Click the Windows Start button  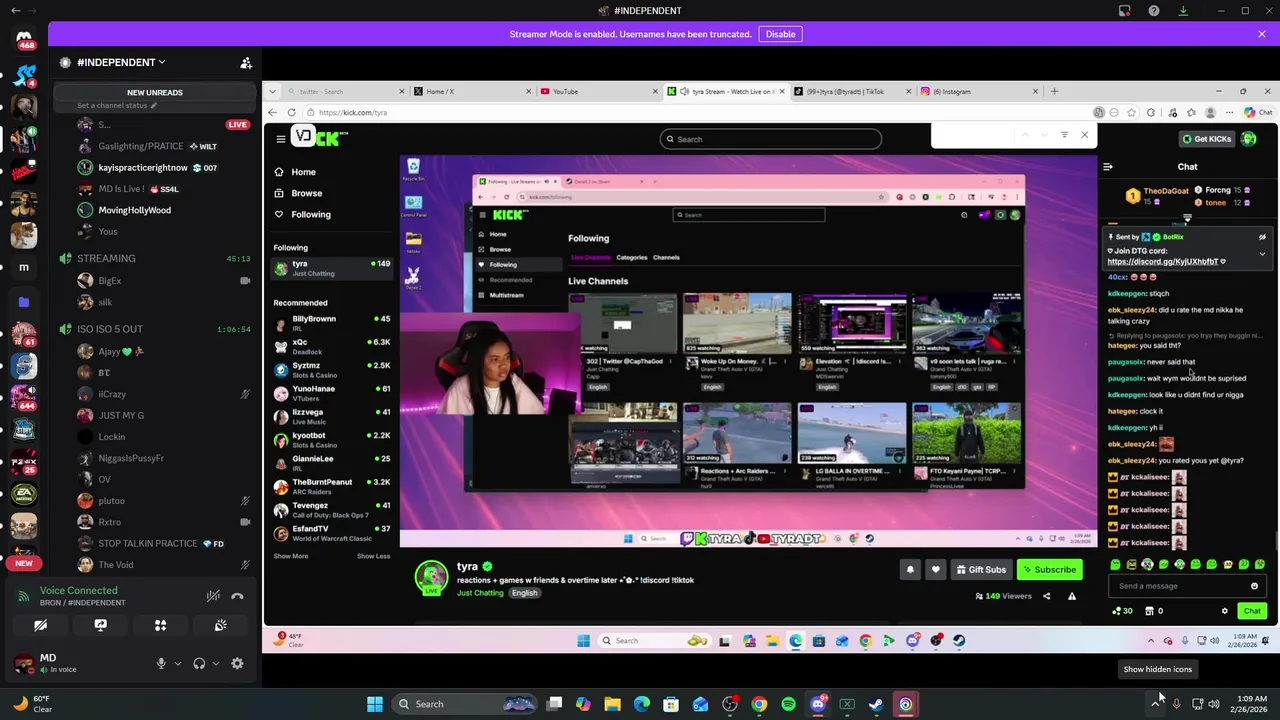[374, 704]
